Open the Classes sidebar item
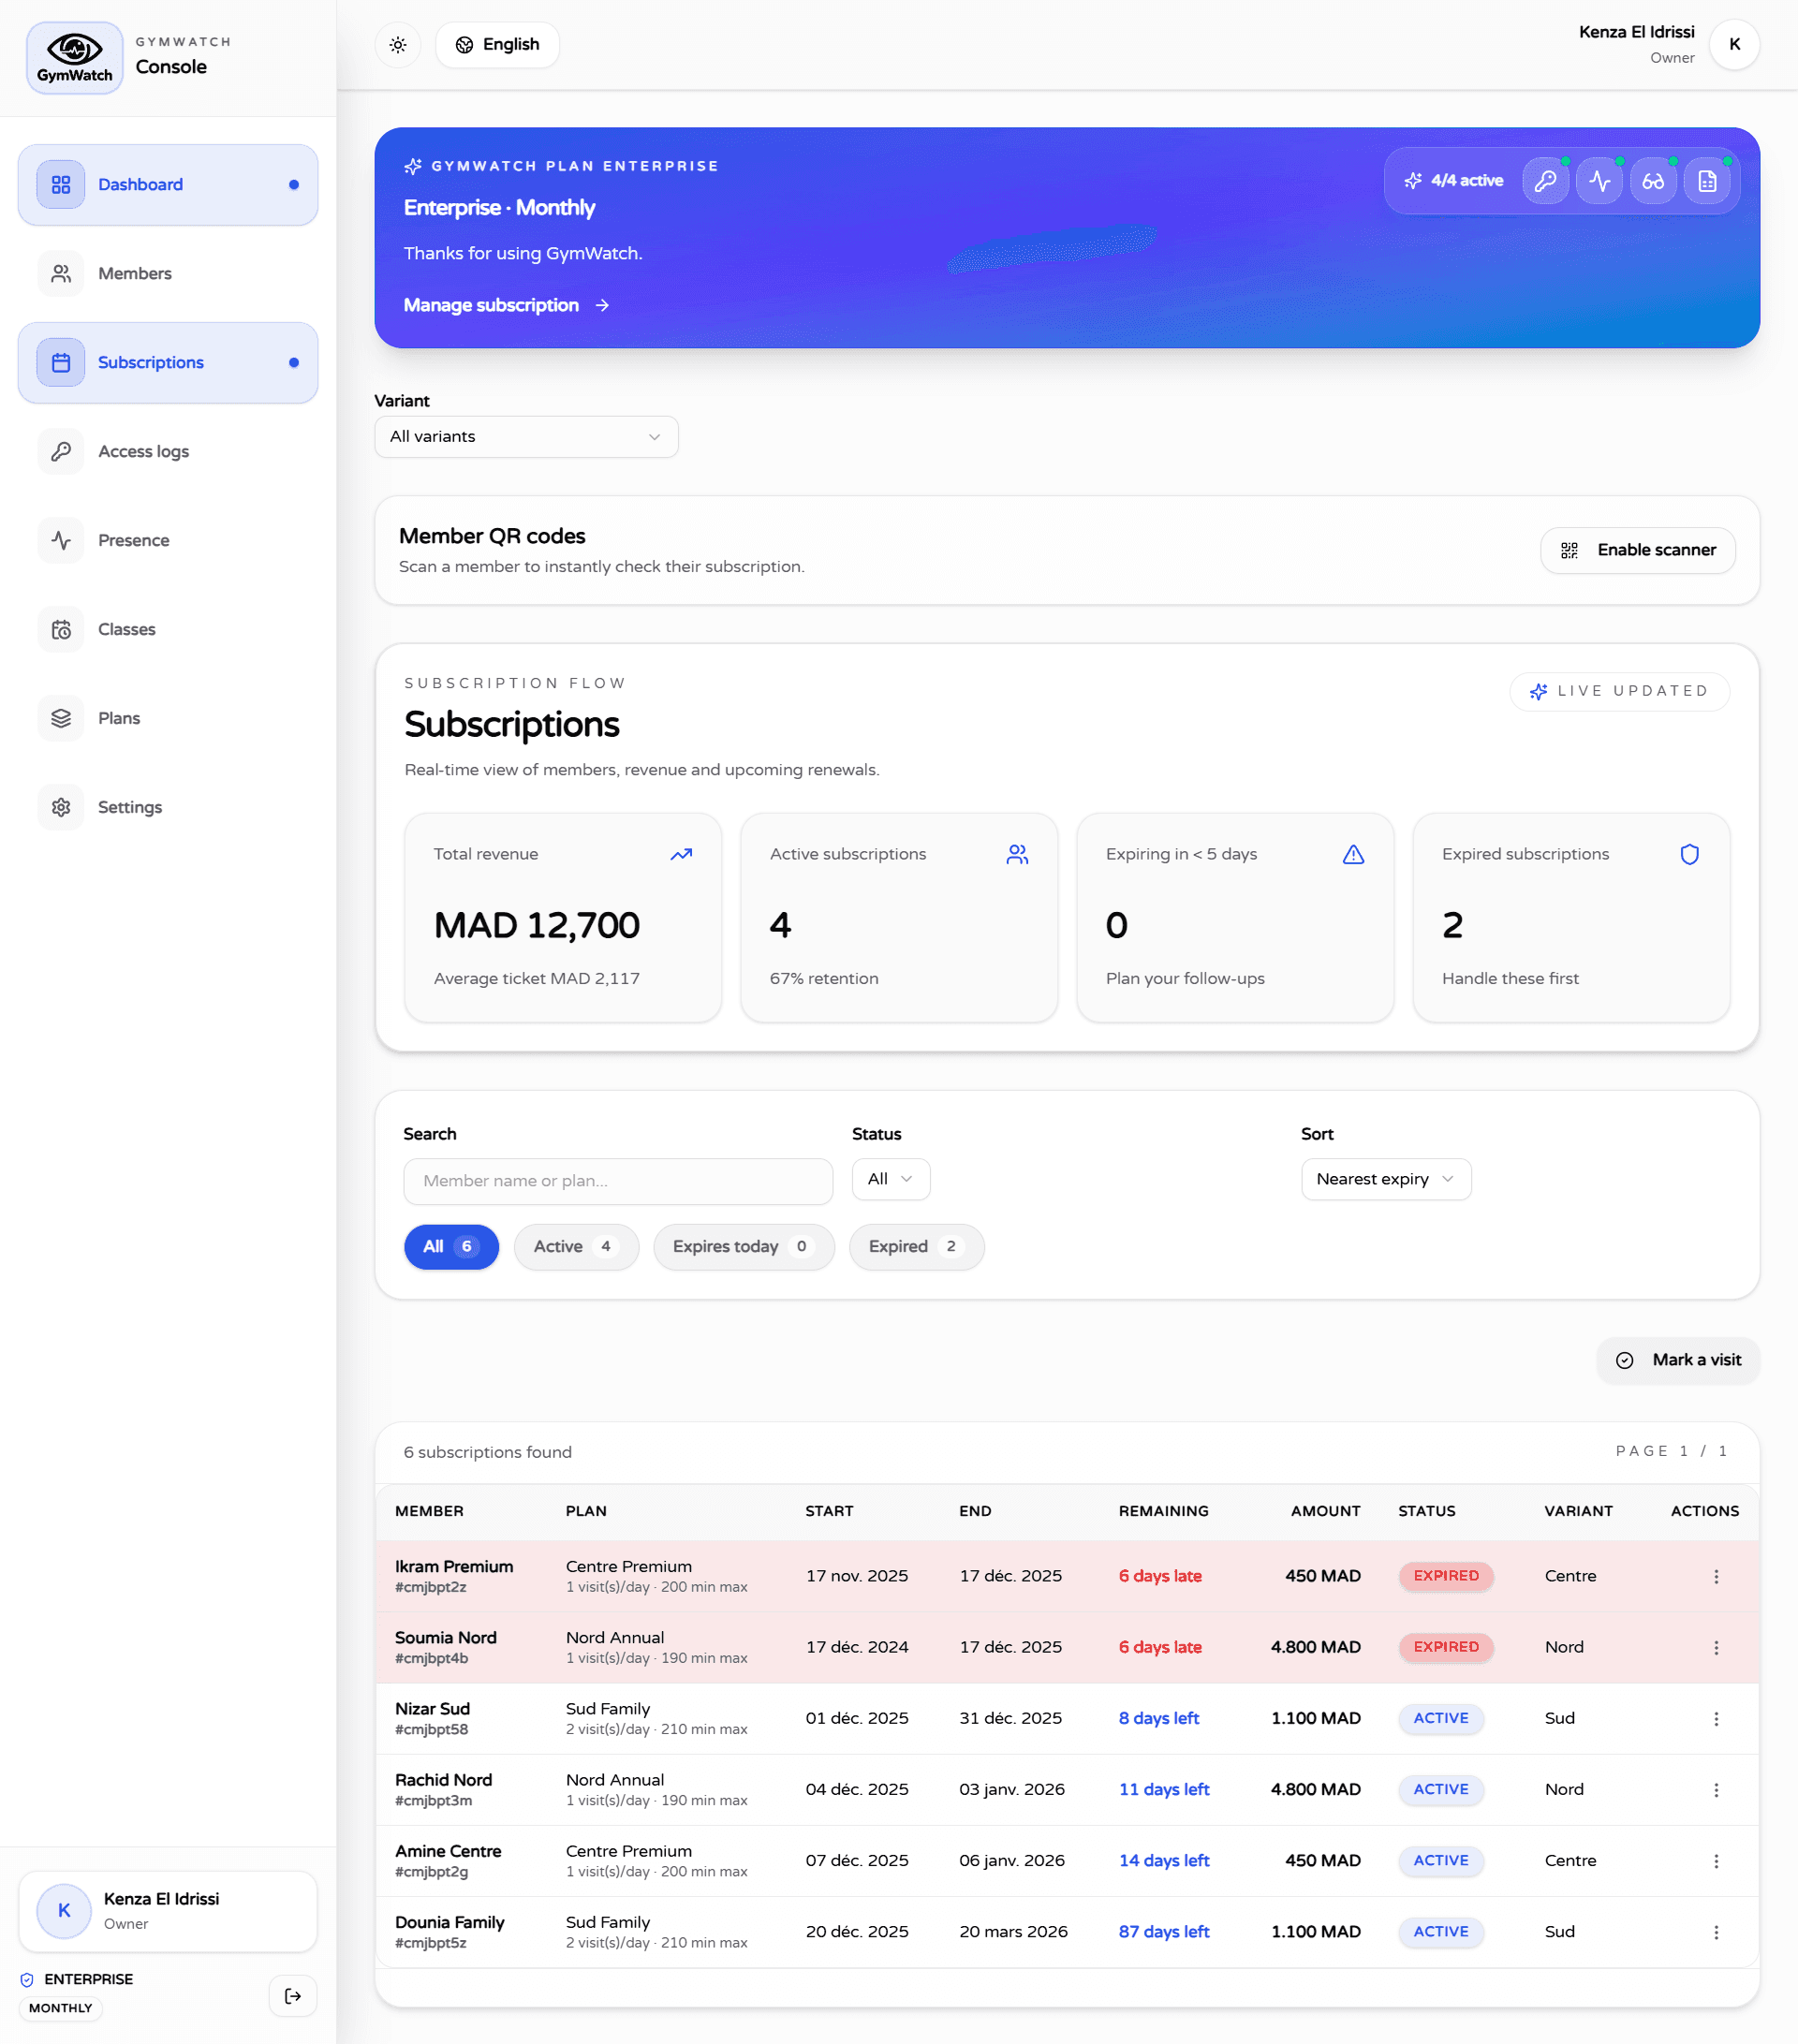1798x2044 pixels. click(x=126, y=629)
